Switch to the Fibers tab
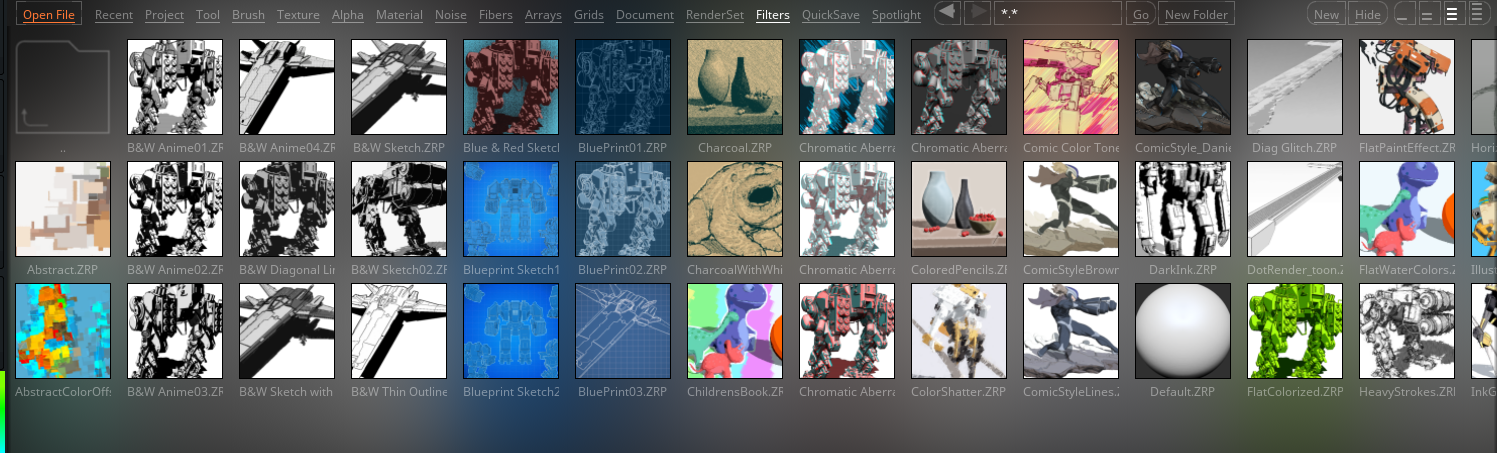This screenshot has width=1497, height=453. (x=497, y=15)
